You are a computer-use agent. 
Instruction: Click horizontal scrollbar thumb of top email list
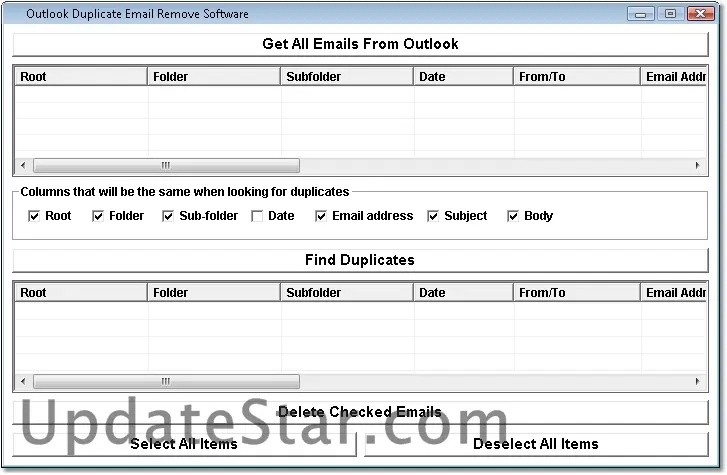(166, 165)
